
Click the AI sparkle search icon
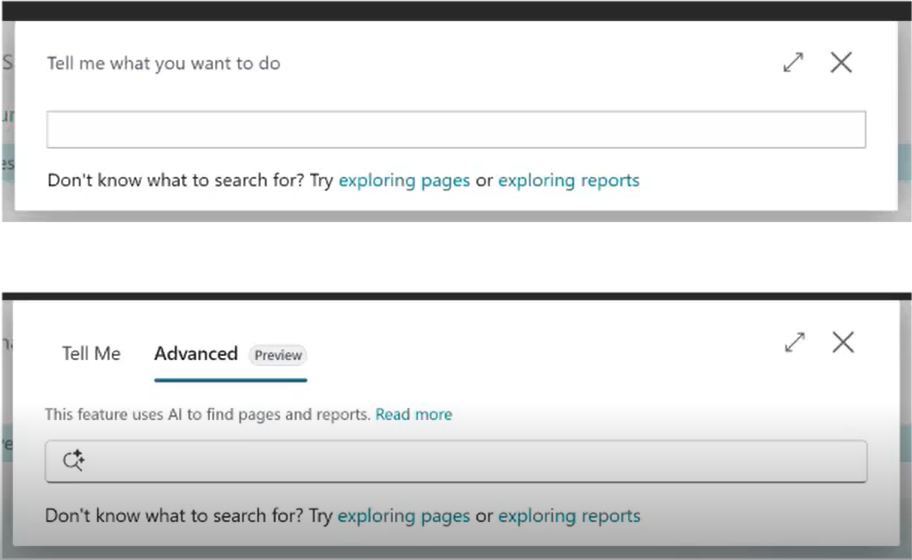pyautogui.click(x=73, y=461)
